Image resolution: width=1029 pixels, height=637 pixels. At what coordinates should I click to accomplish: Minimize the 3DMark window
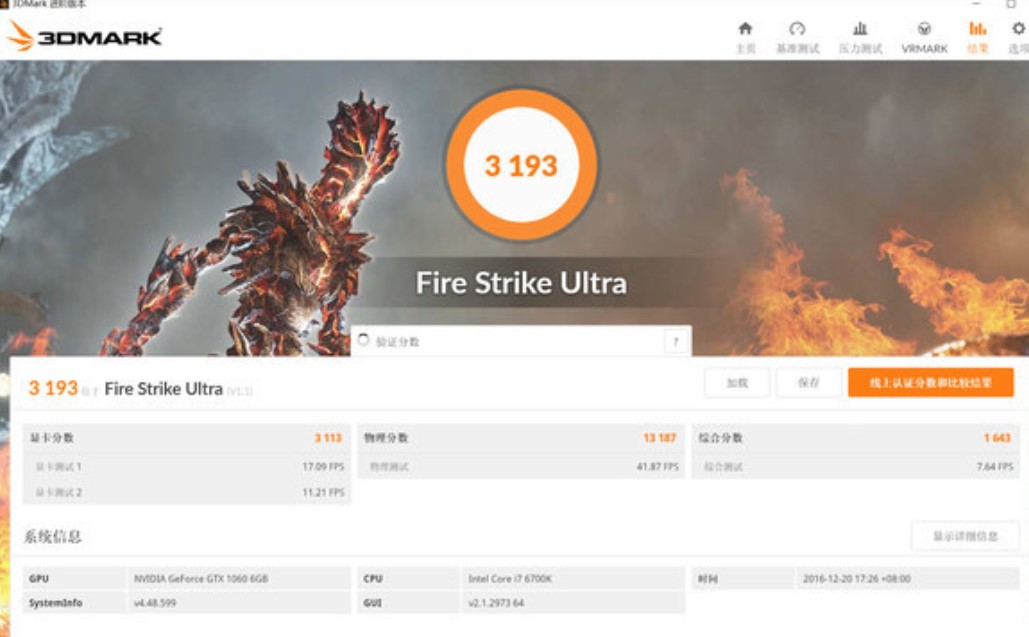click(x=976, y=4)
